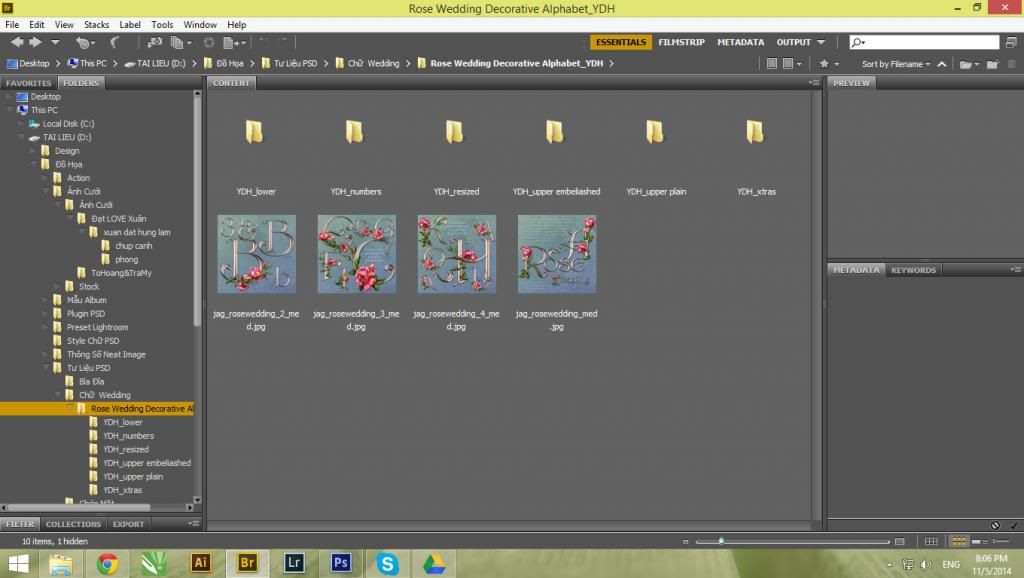
Task: Cancel metadata changes with the cancel icon
Action: click(x=995, y=525)
